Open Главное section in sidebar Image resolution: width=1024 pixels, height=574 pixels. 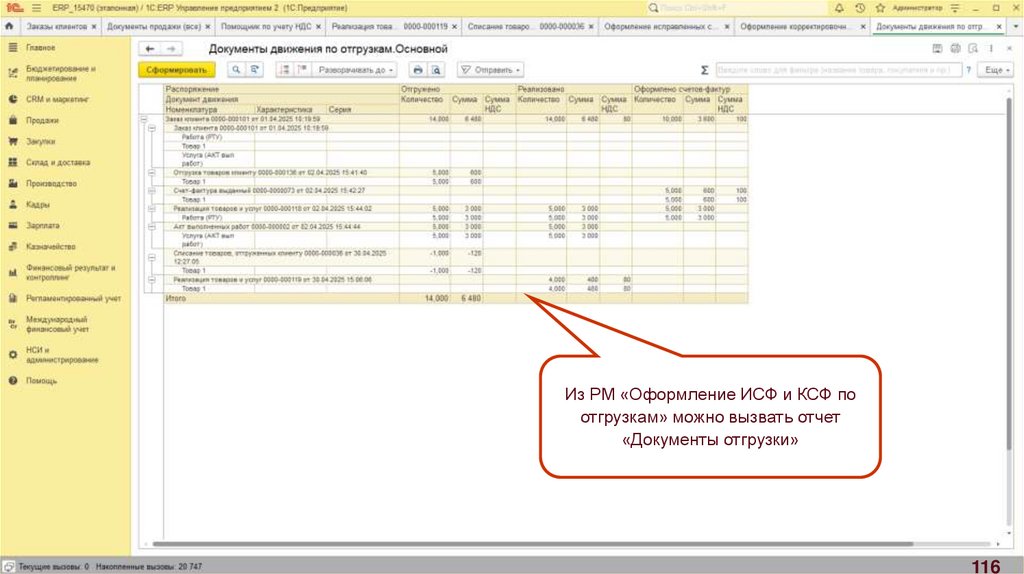[40, 48]
